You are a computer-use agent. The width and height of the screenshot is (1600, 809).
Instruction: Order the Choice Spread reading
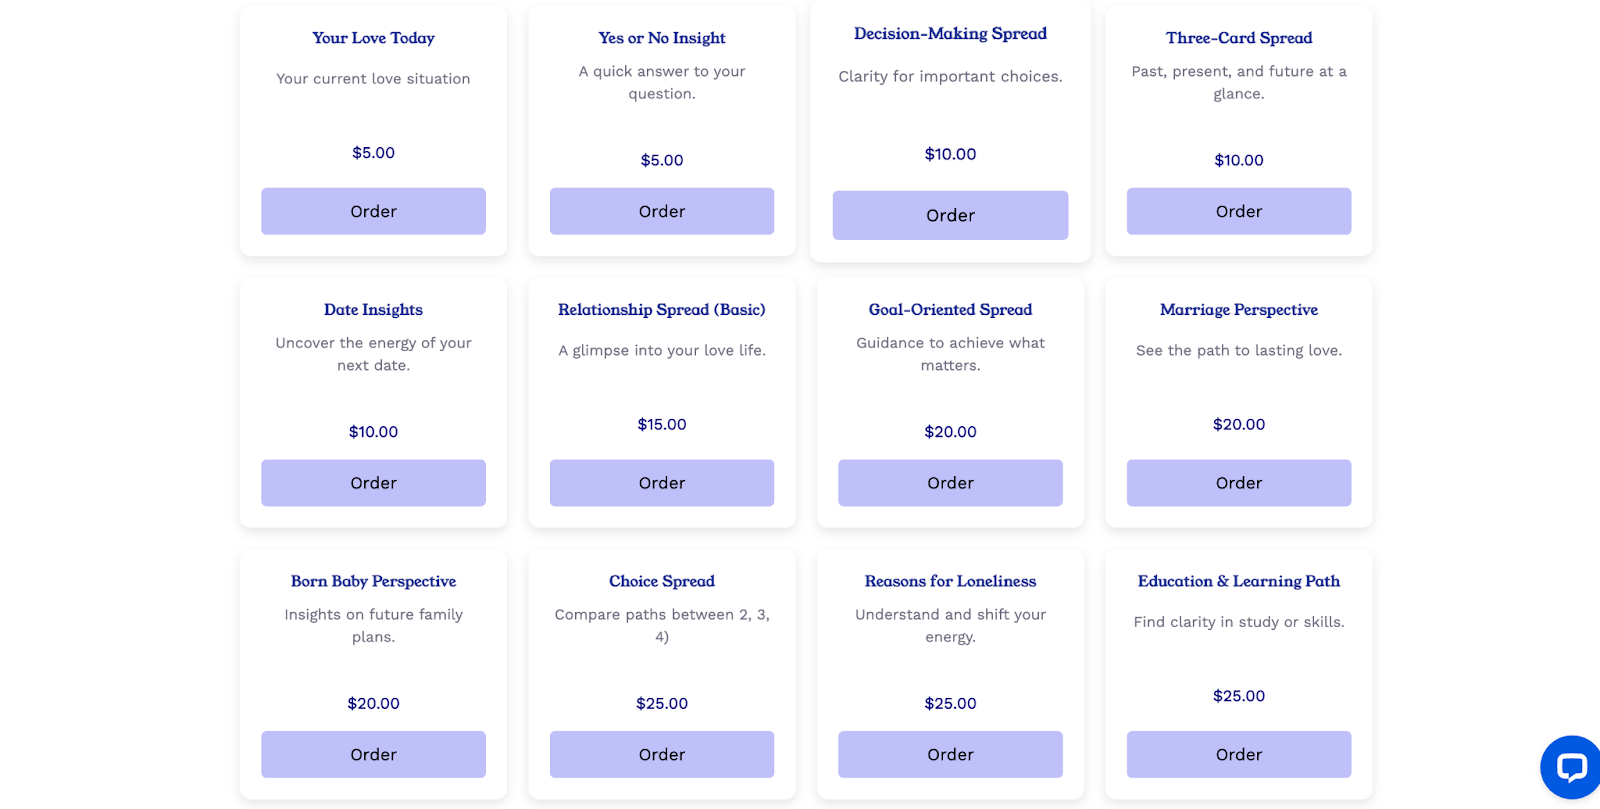click(661, 754)
